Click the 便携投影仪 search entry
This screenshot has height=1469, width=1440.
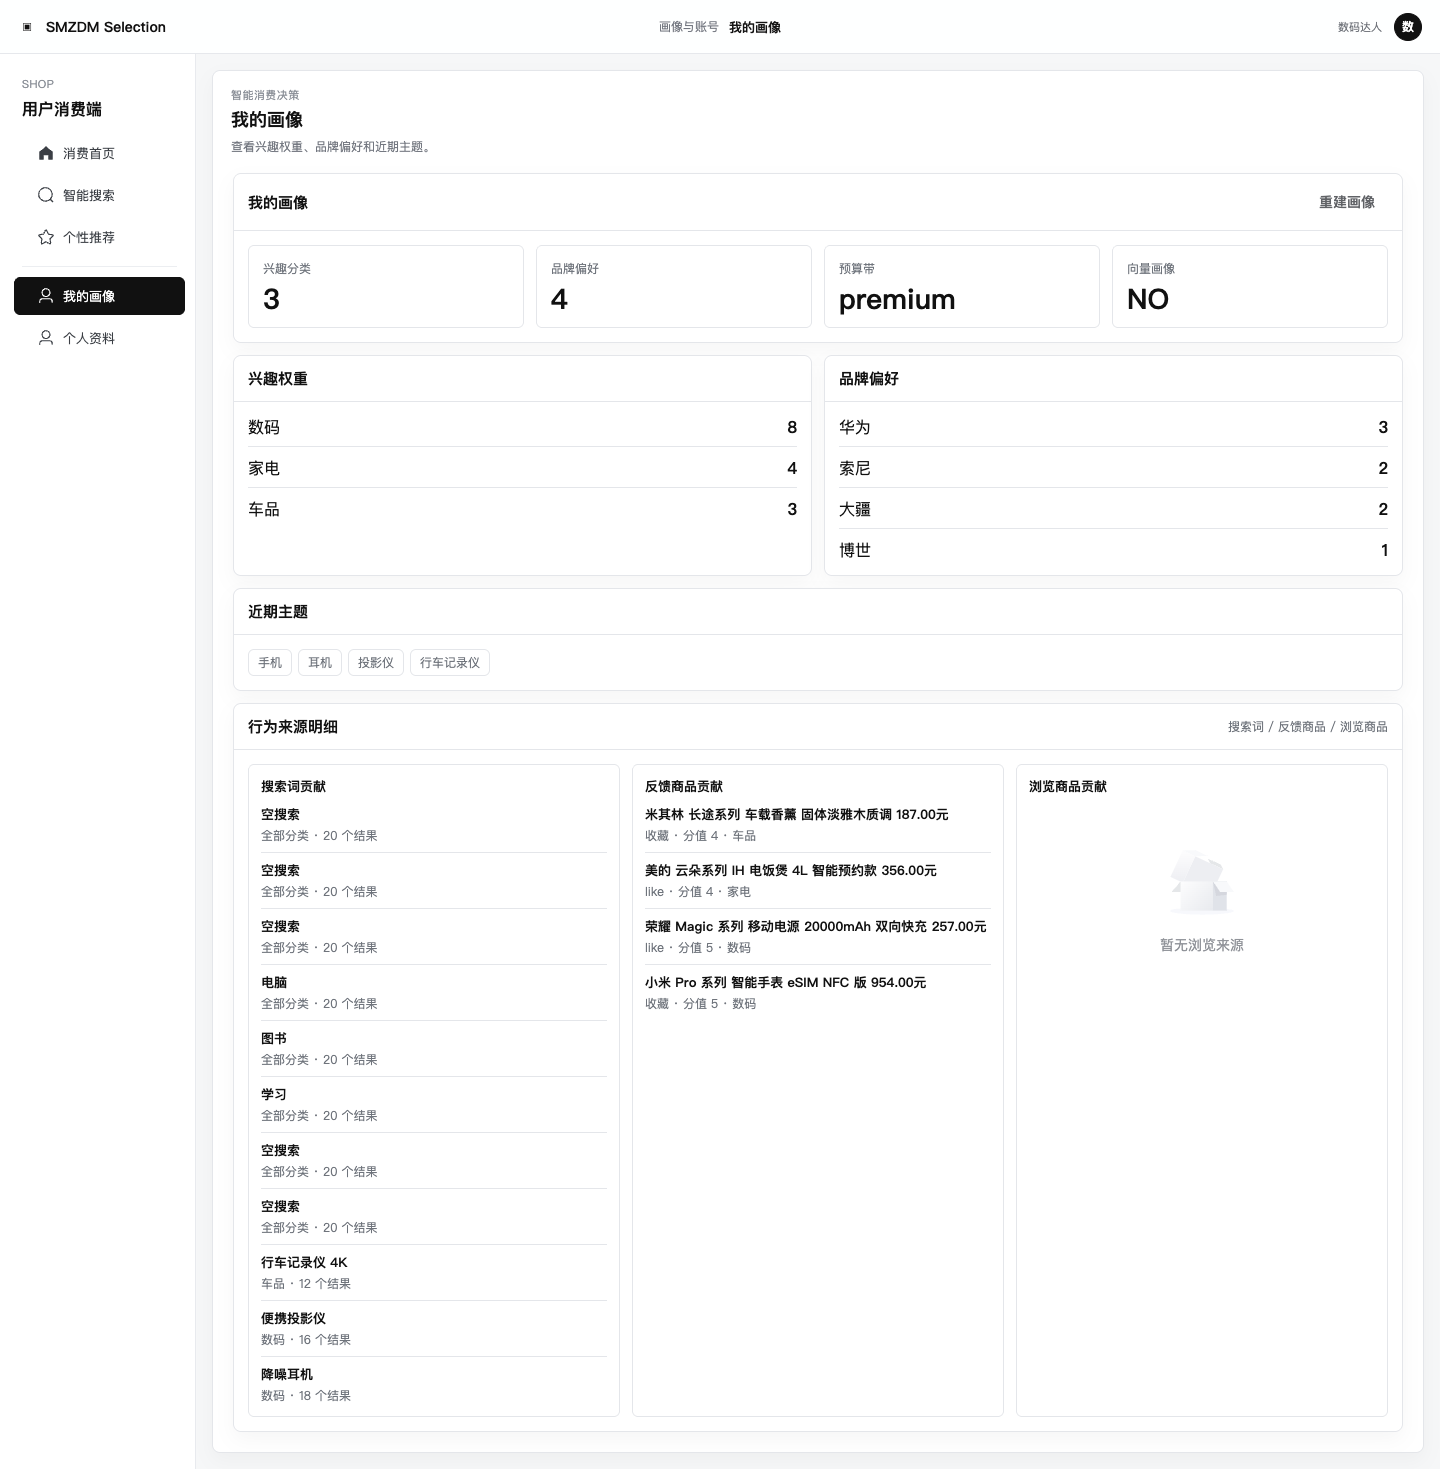click(x=434, y=1329)
